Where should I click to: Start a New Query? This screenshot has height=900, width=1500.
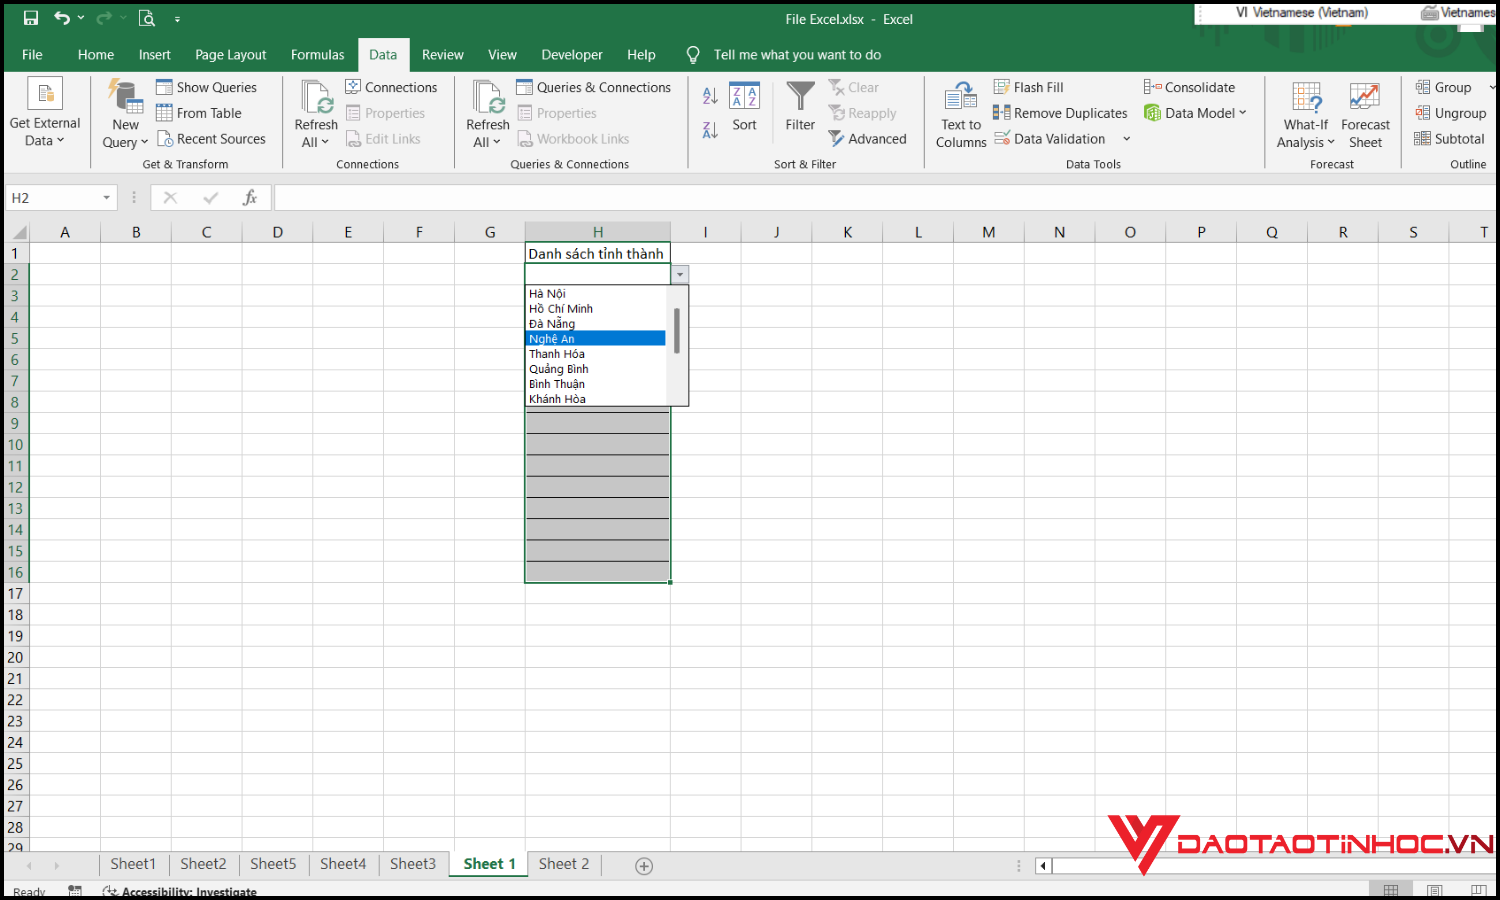pos(123,112)
